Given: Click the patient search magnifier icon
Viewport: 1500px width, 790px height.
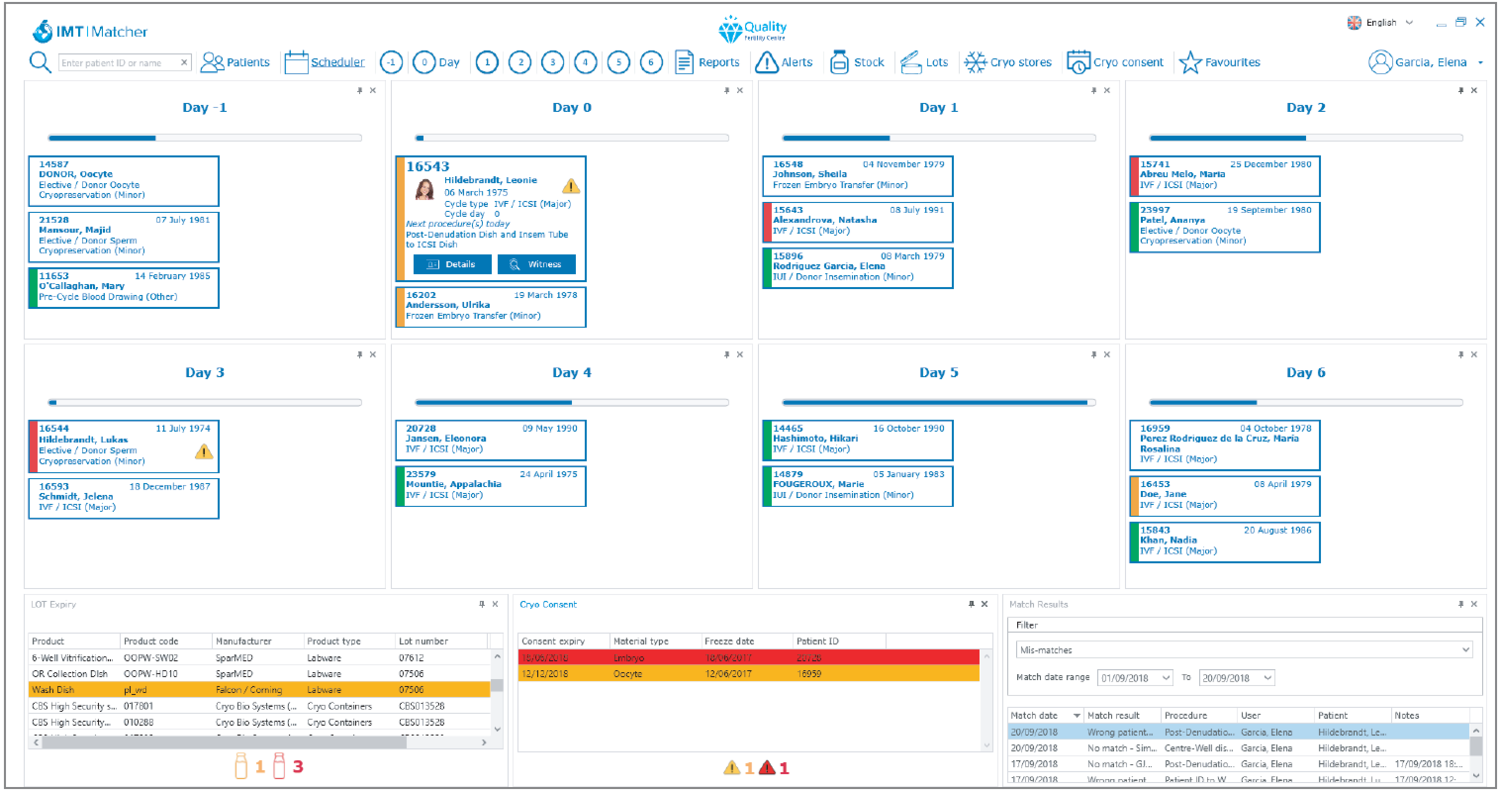Looking at the screenshot, I should 40,62.
